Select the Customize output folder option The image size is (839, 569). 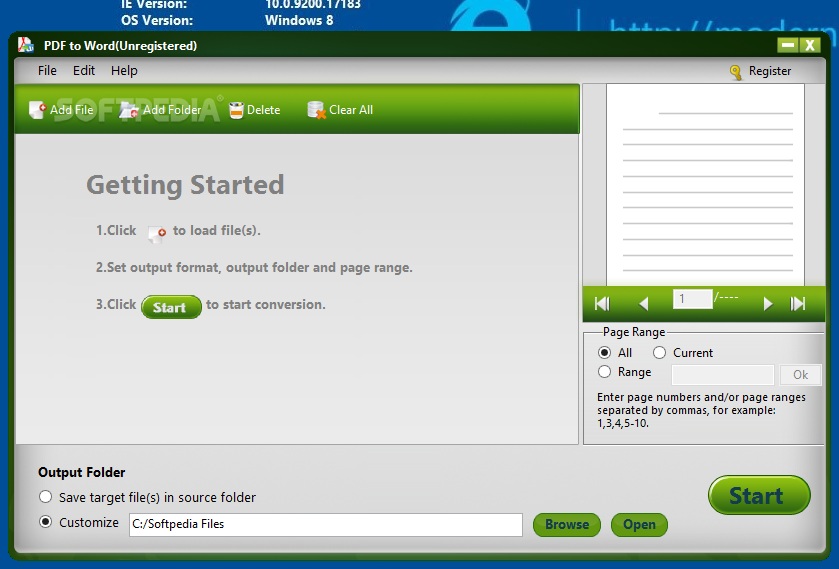pos(45,522)
